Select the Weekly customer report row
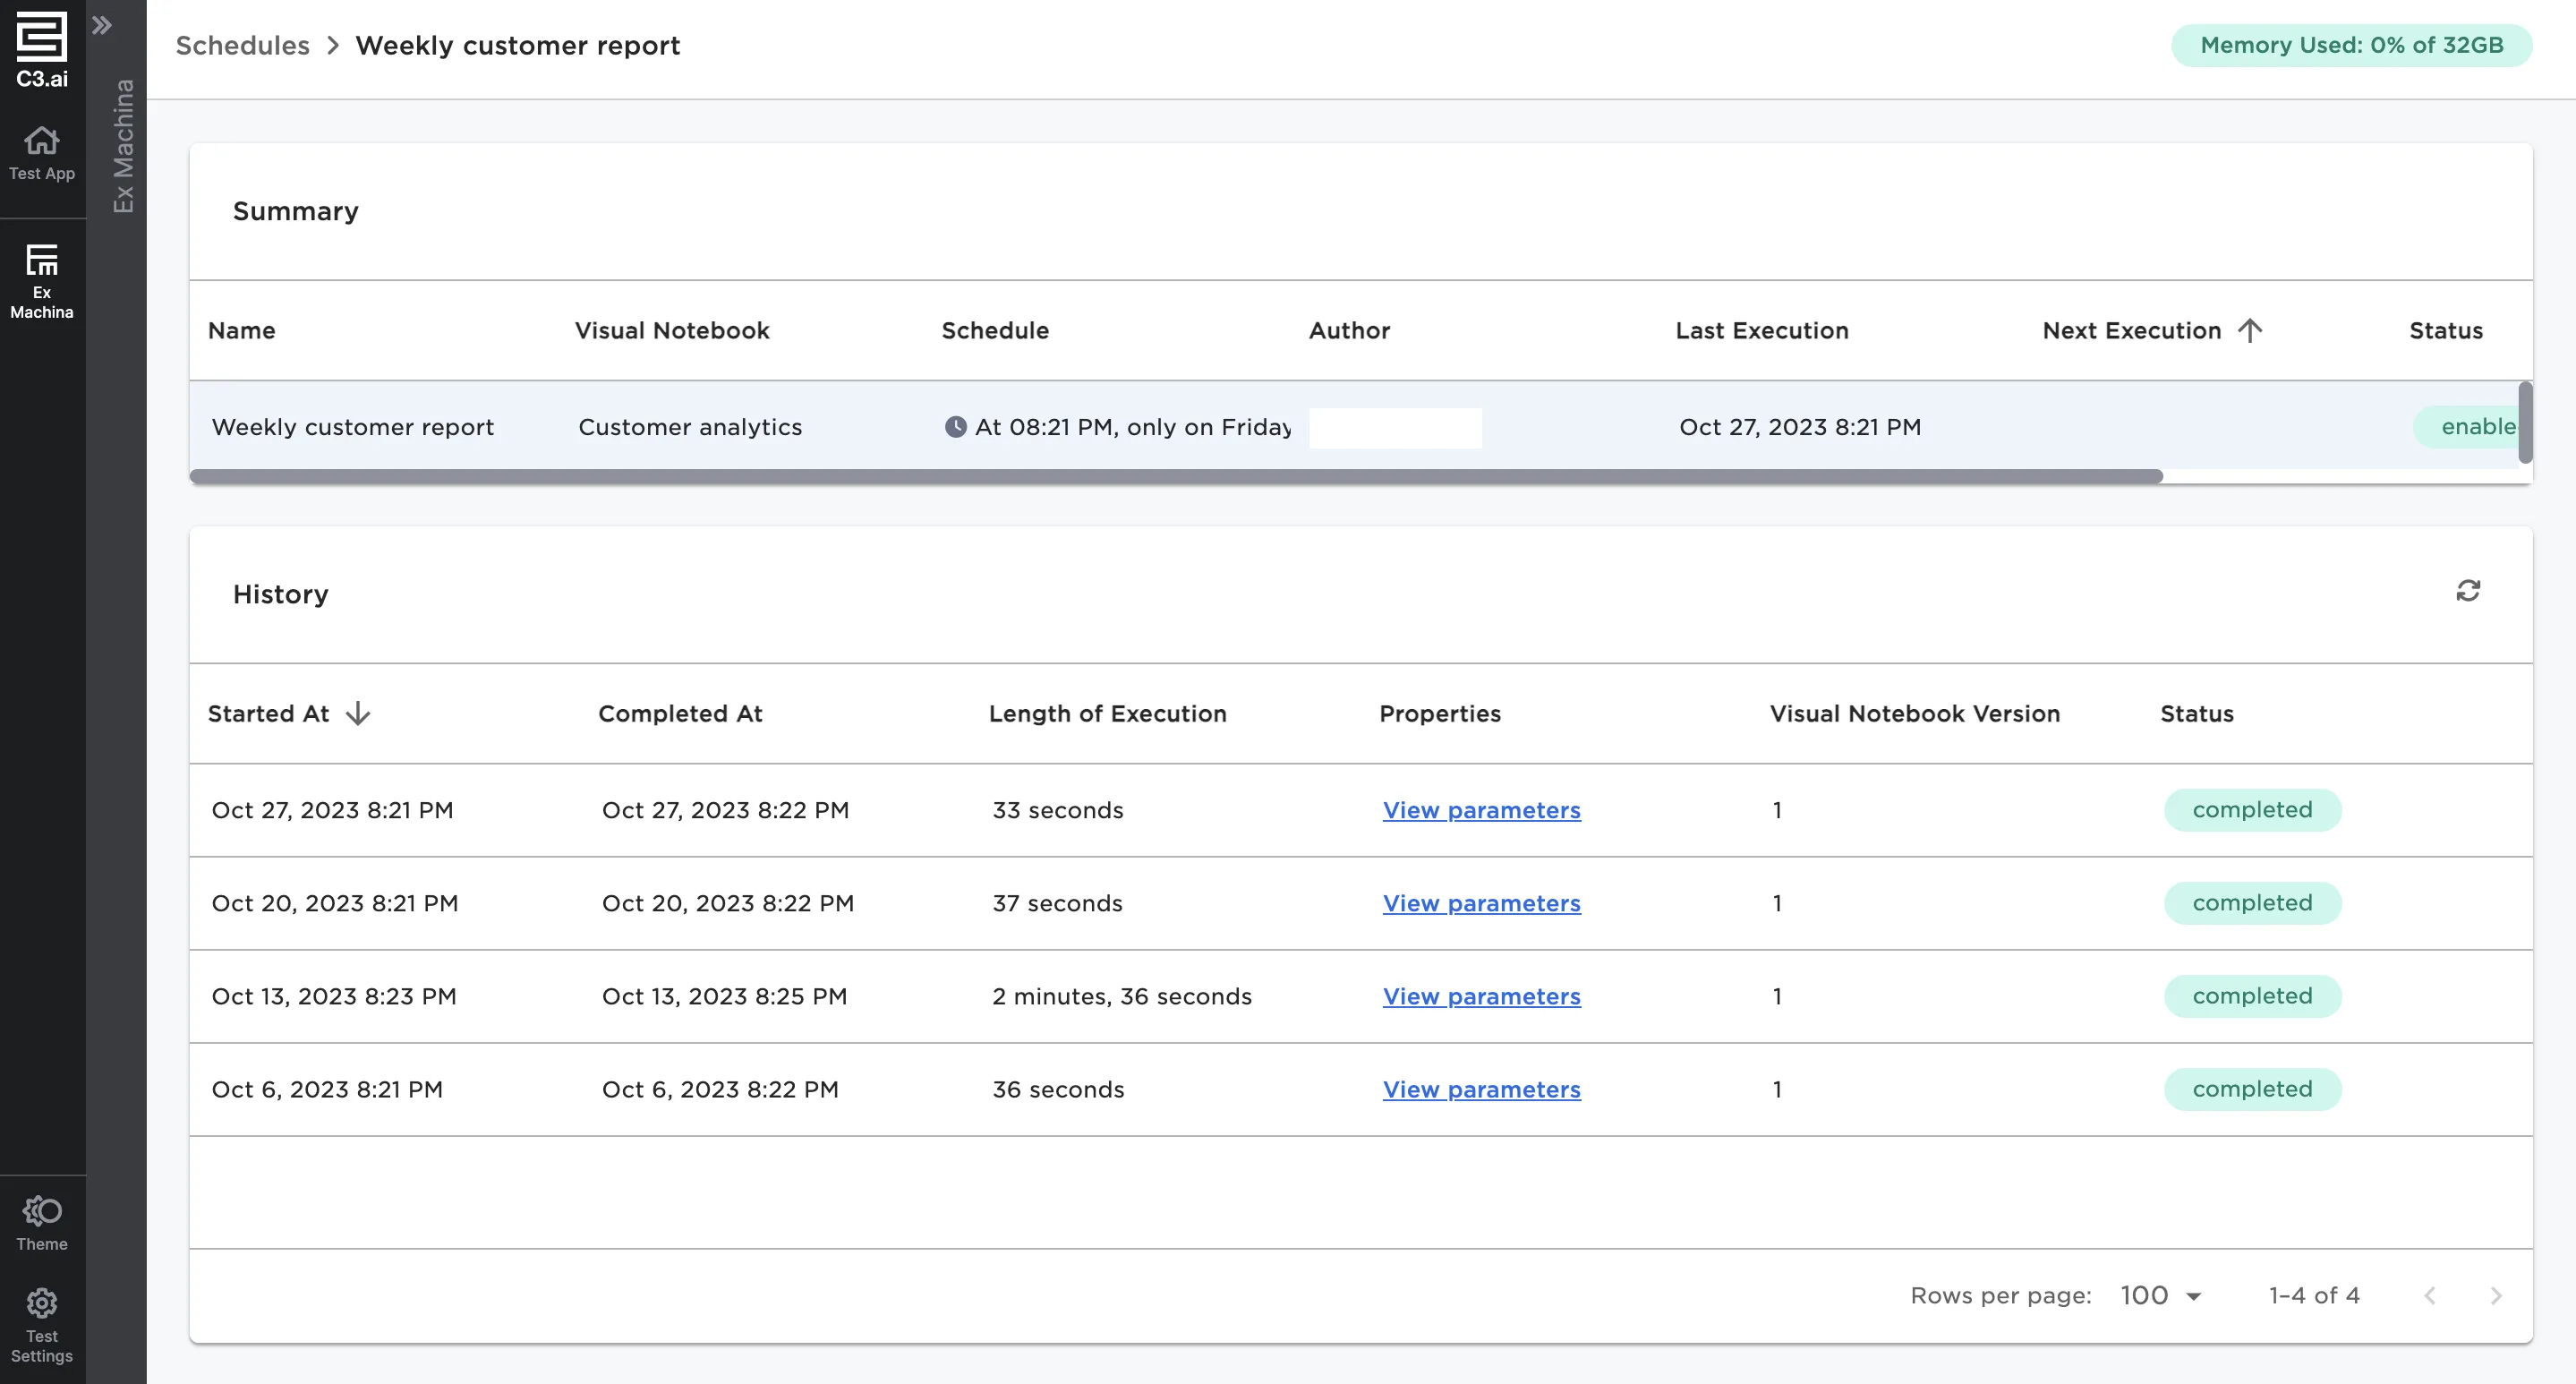 352,428
